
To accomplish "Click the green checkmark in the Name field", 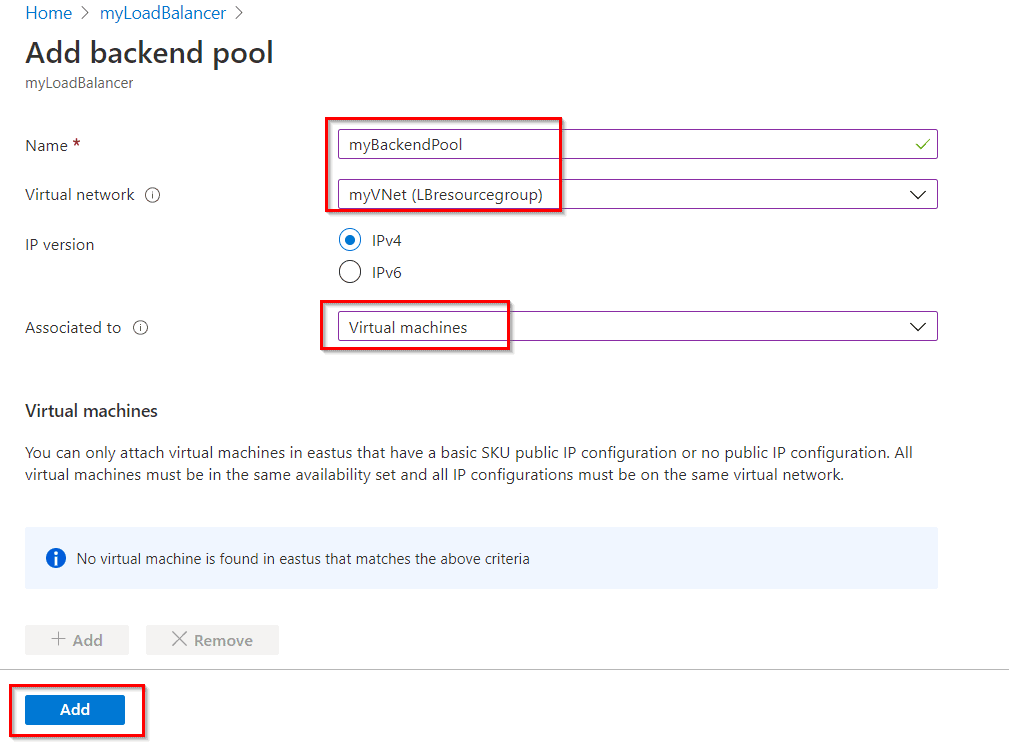I will tap(923, 143).
